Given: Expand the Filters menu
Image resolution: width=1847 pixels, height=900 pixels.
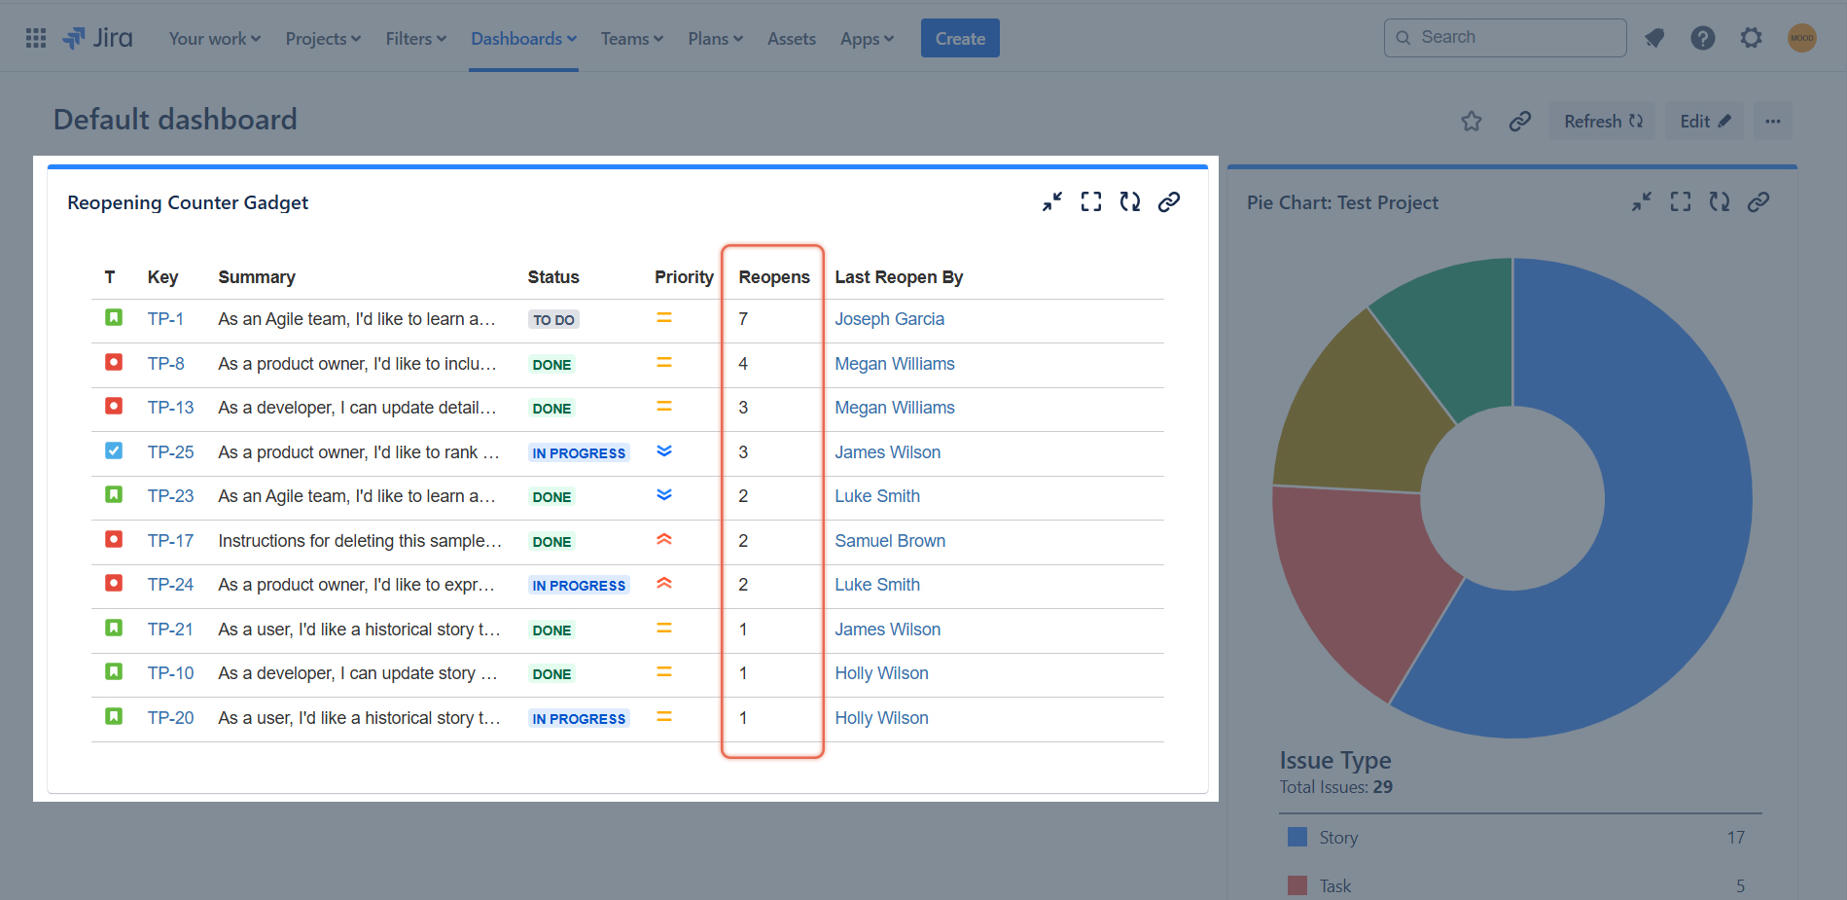Looking at the screenshot, I should (416, 38).
